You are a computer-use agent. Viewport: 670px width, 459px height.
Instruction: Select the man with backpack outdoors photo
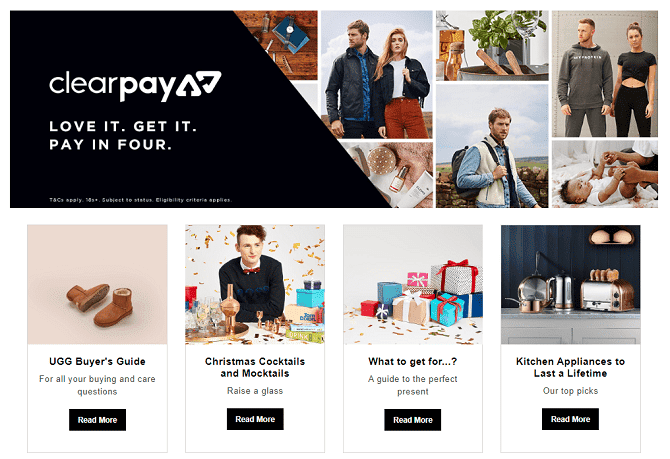(x=492, y=146)
